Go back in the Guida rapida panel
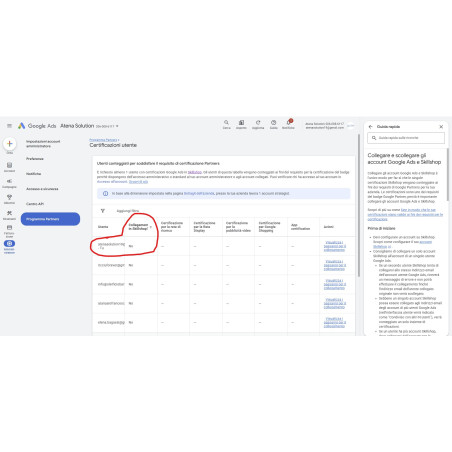This screenshot has width=452, height=452. pyautogui.click(x=370, y=127)
